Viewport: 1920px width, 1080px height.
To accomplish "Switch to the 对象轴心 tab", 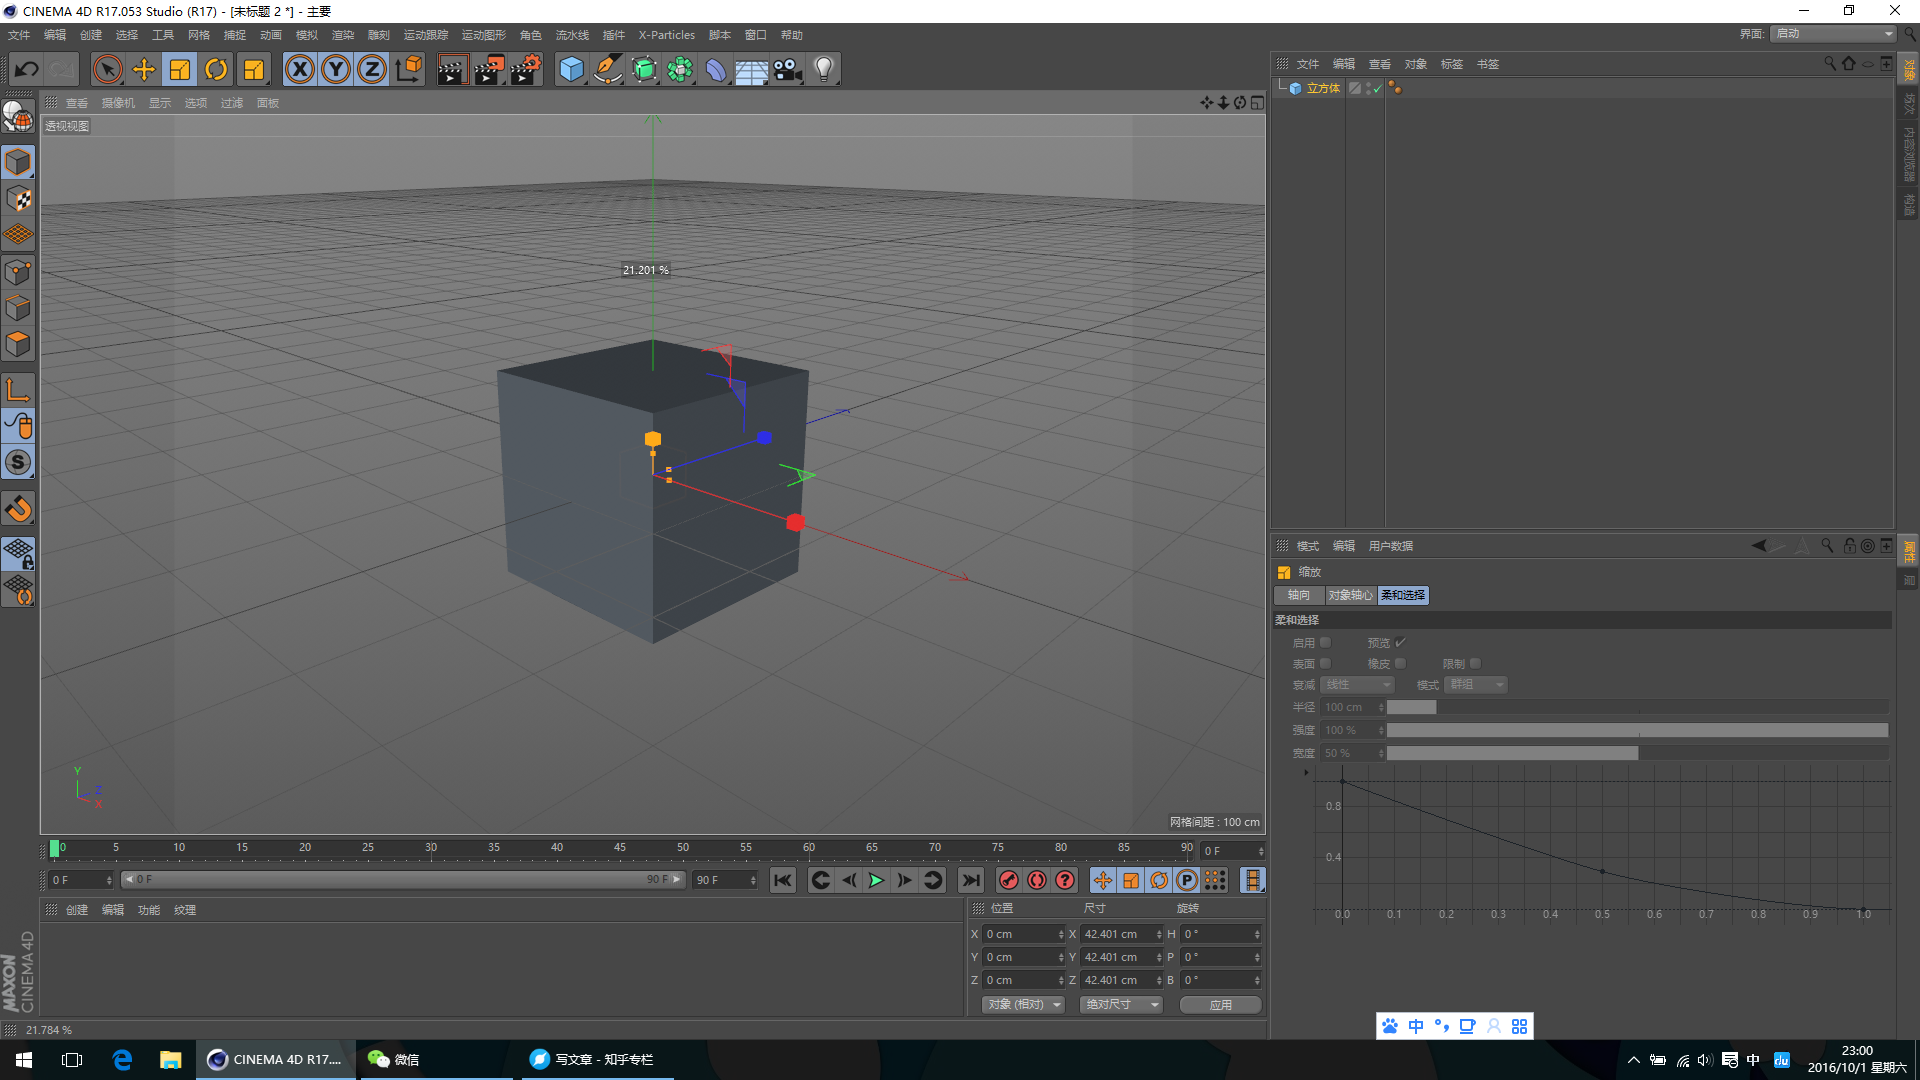I will (1351, 595).
